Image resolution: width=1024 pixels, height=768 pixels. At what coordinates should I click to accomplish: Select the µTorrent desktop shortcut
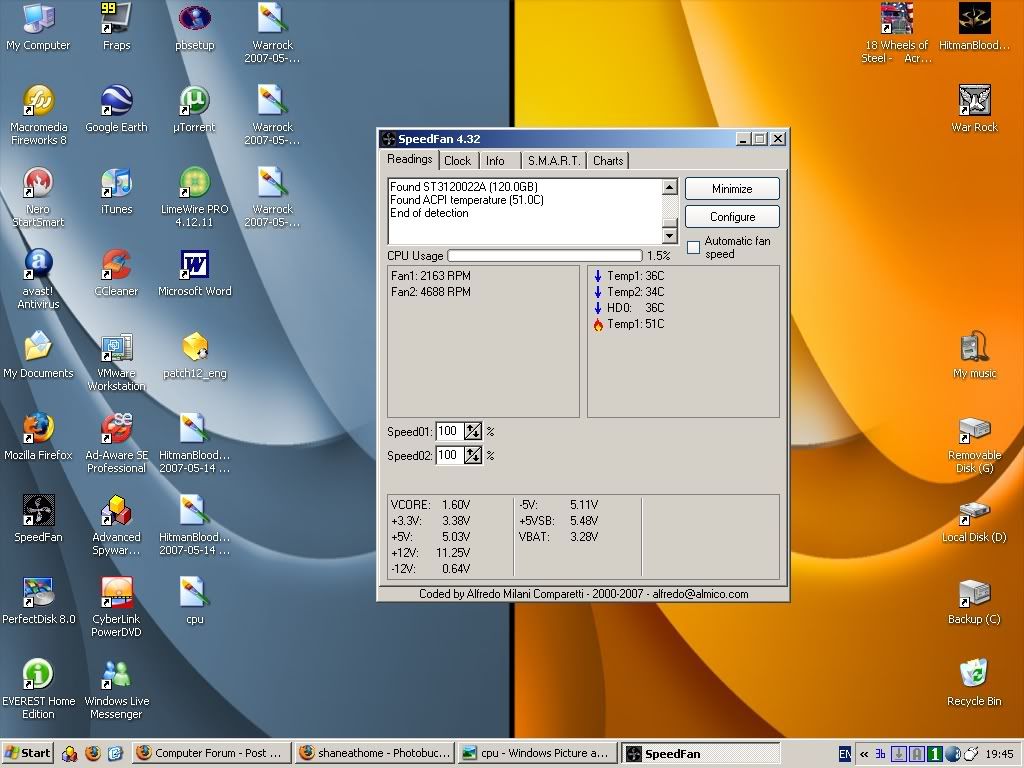[x=194, y=101]
